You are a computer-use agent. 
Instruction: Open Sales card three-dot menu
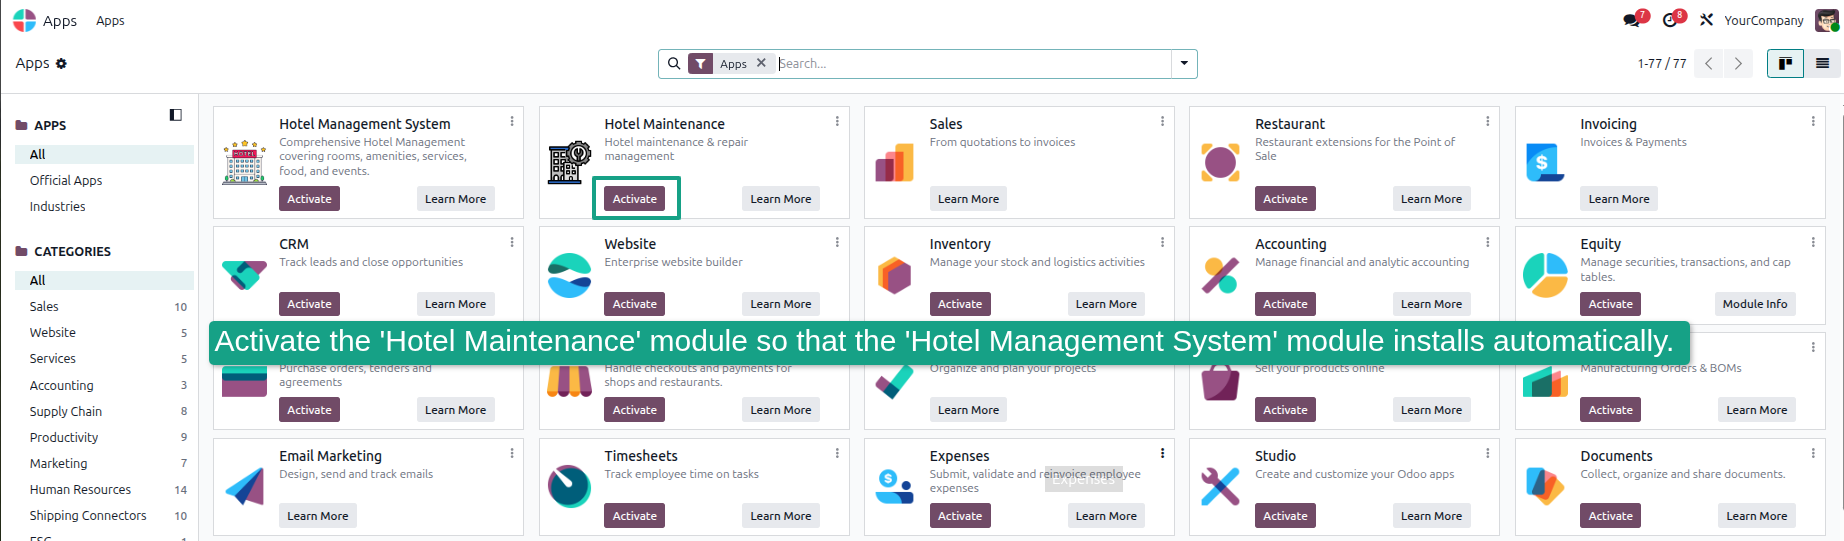[x=1162, y=121]
